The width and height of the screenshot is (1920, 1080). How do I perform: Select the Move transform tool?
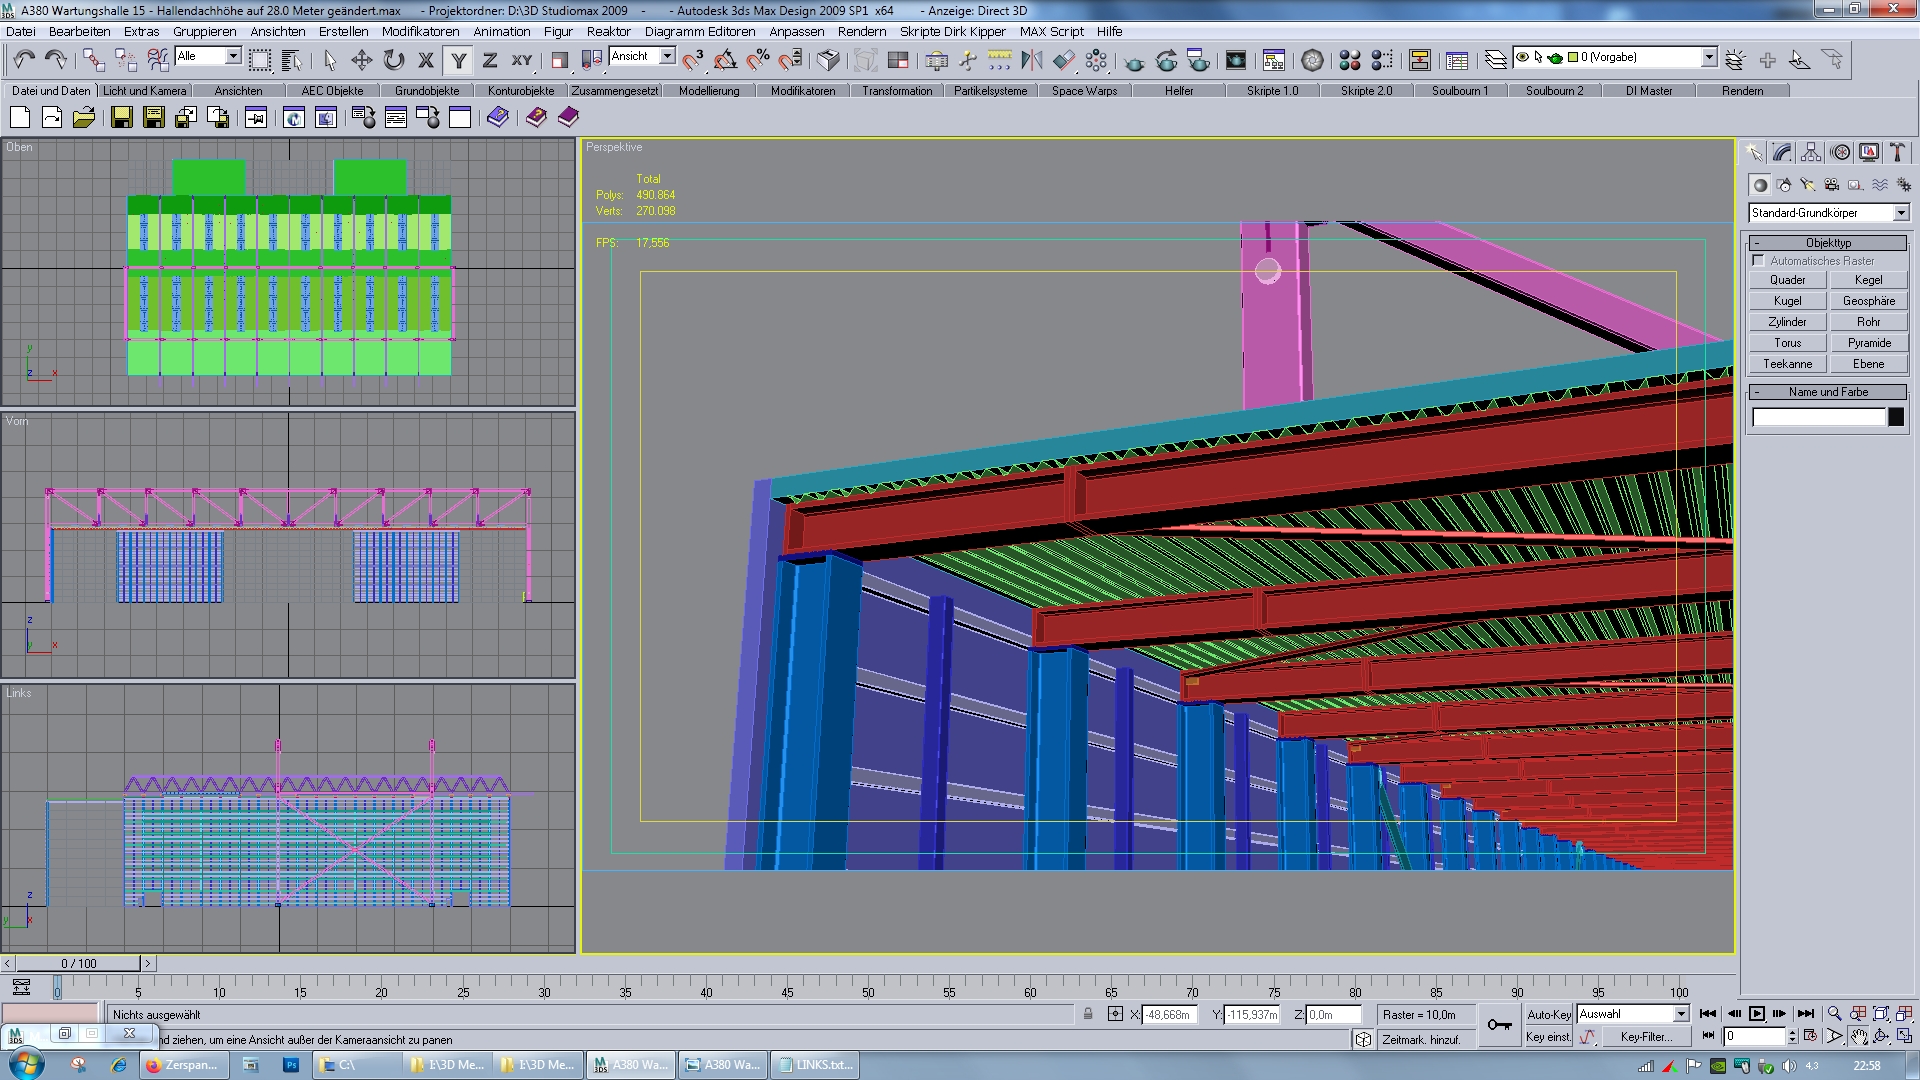tap(361, 61)
